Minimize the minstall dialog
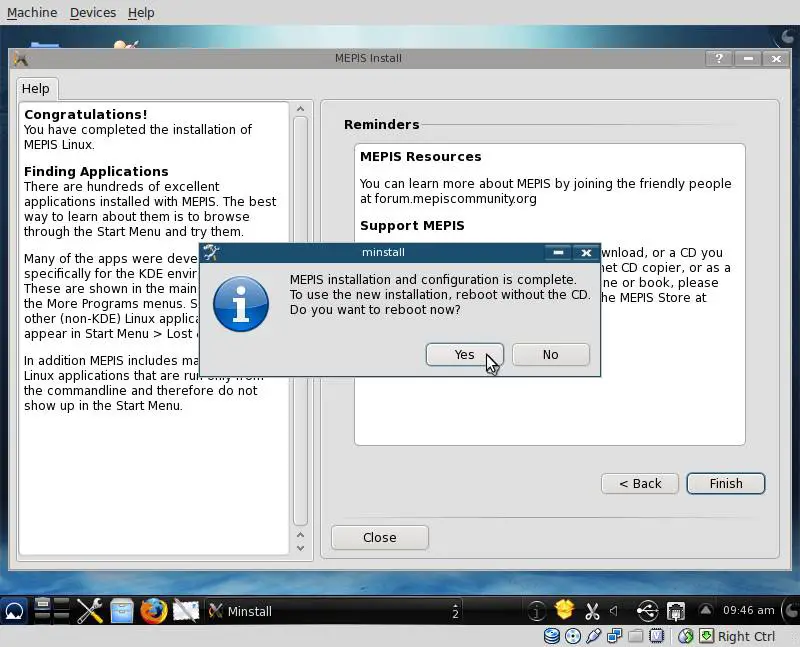This screenshot has height=647, width=800. coord(558,253)
